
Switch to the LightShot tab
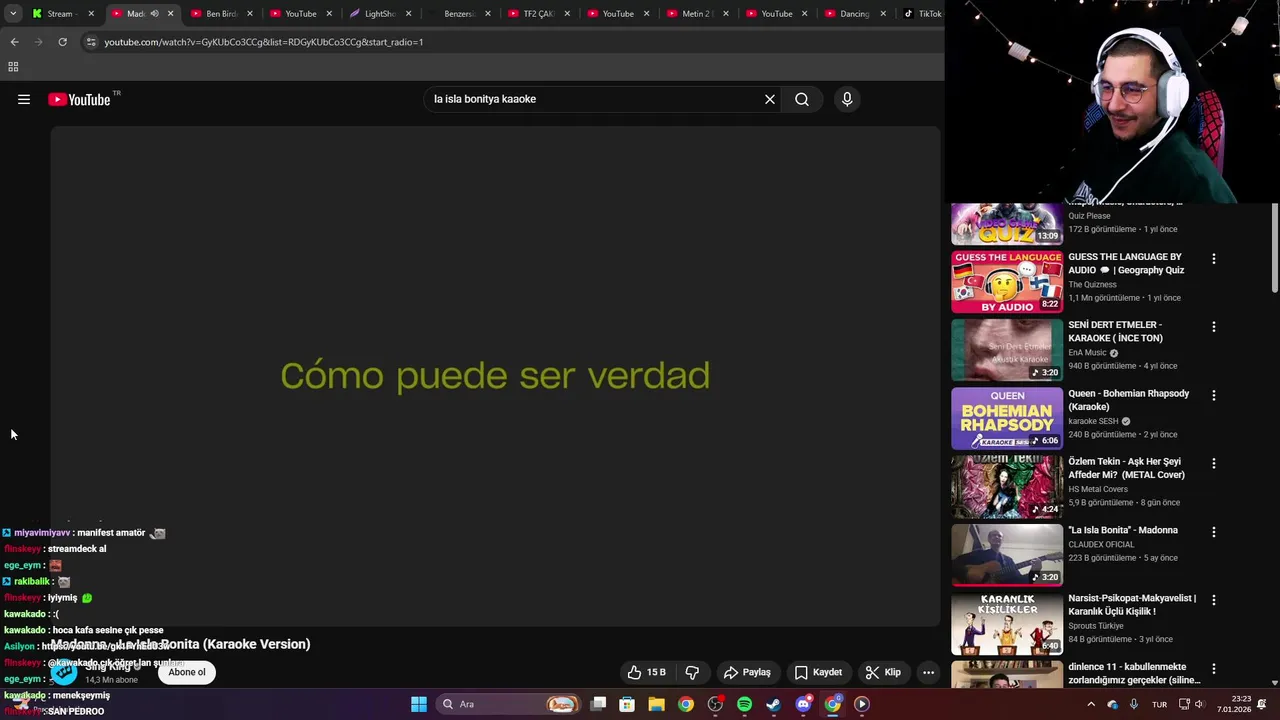click(379, 14)
